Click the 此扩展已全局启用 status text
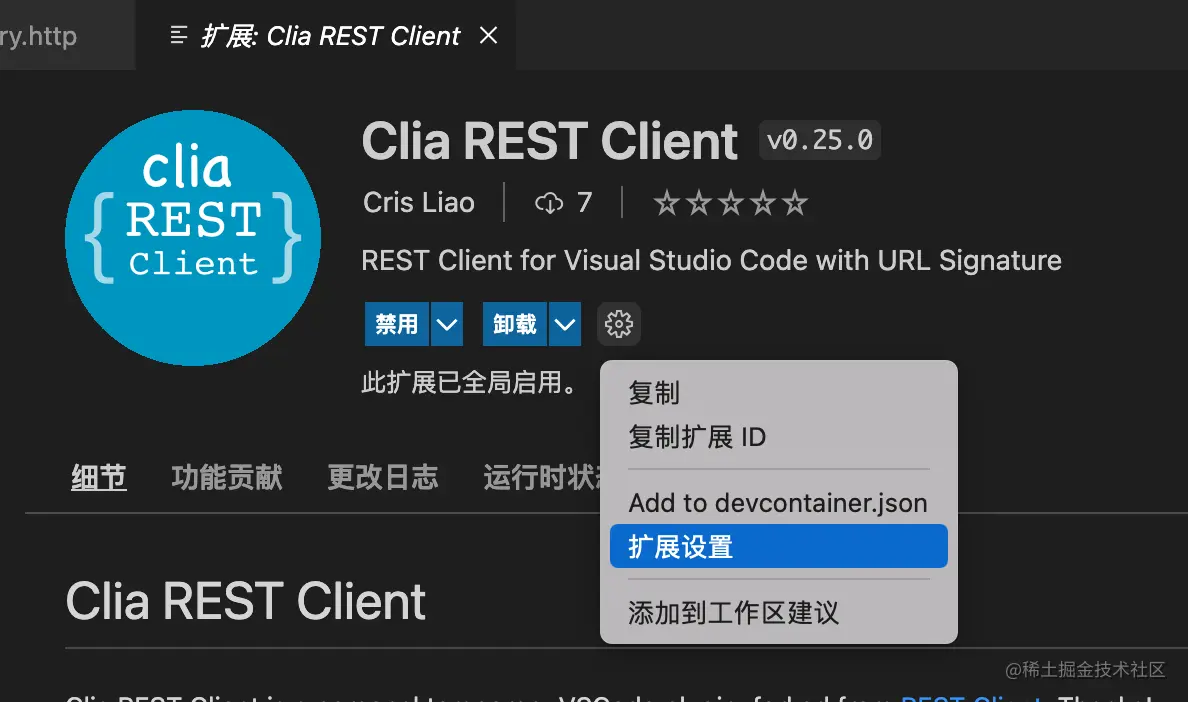Viewport: 1188px width, 702px height. click(x=469, y=382)
